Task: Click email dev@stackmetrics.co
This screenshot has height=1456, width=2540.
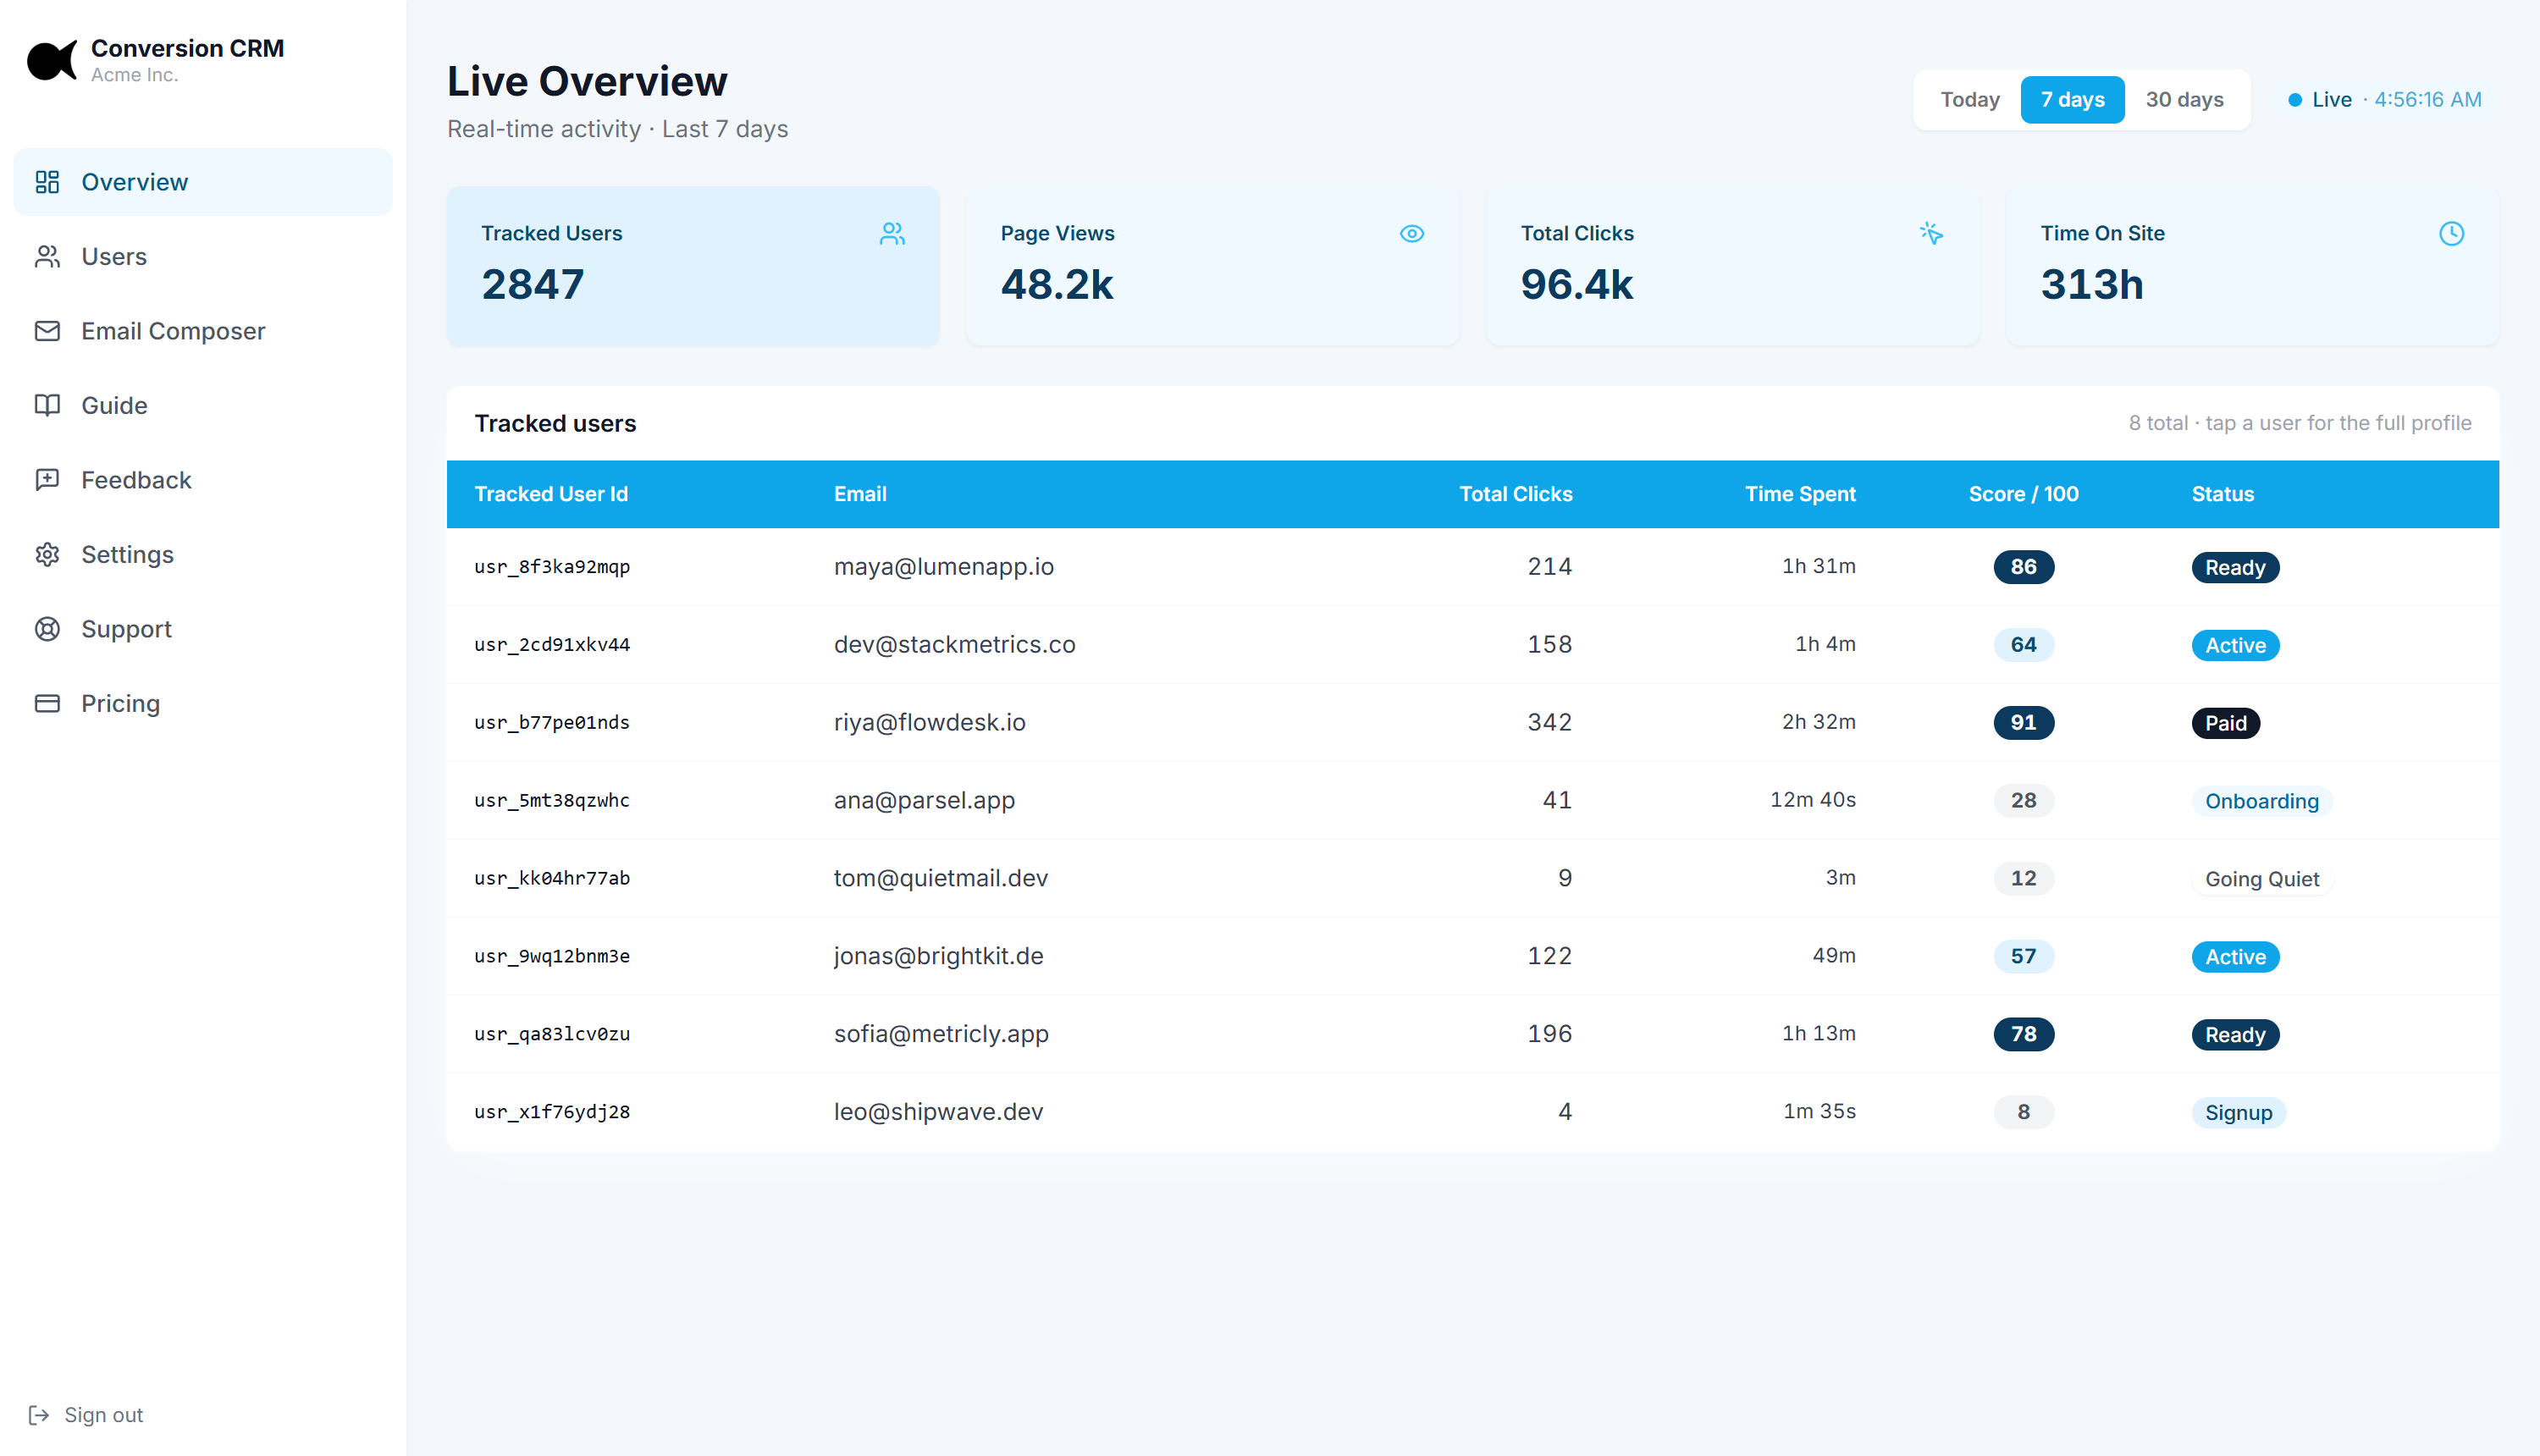Action: point(954,645)
